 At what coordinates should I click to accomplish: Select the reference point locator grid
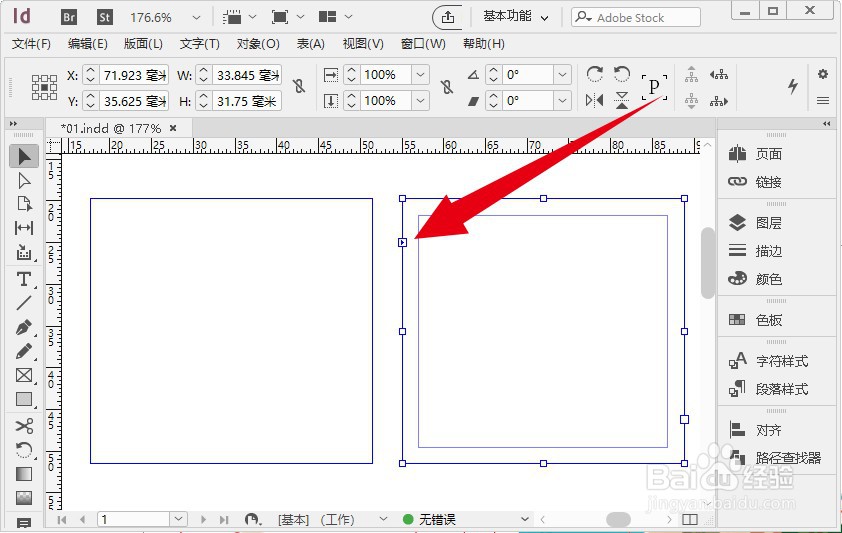[x=44, y=88]
